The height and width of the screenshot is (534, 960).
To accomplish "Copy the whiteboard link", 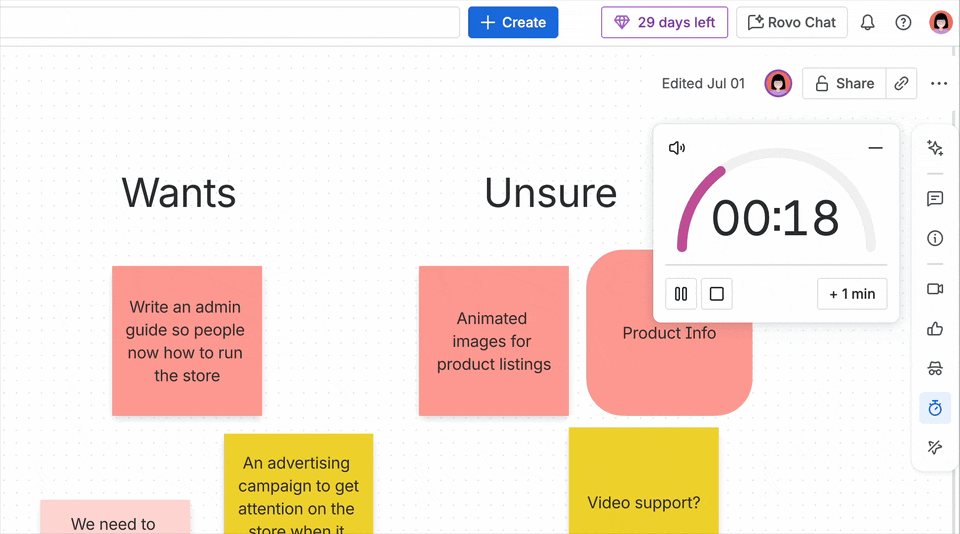I will 901,84.
